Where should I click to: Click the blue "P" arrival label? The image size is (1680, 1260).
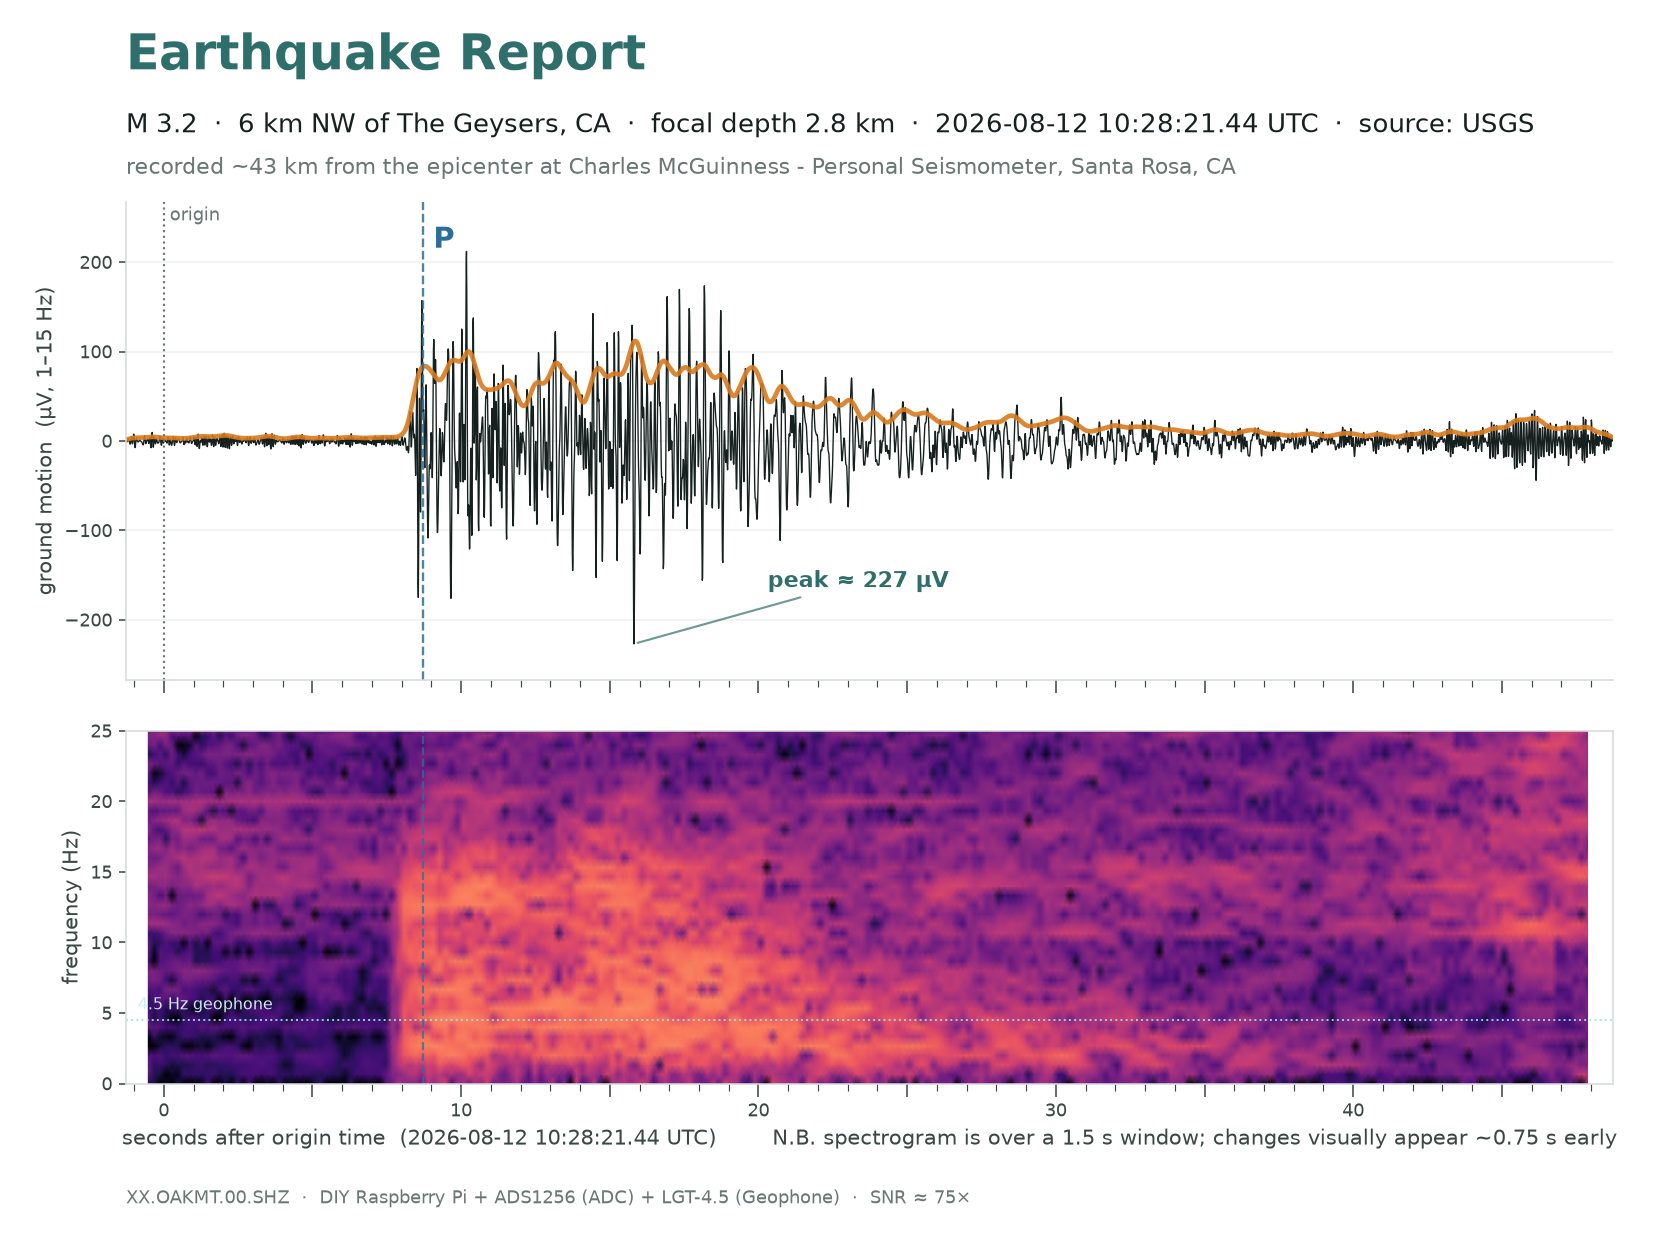[x=444, y=238]
